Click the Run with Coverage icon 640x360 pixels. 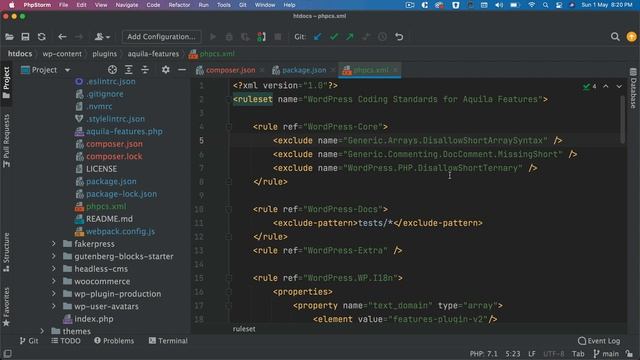tap(245, 37)
